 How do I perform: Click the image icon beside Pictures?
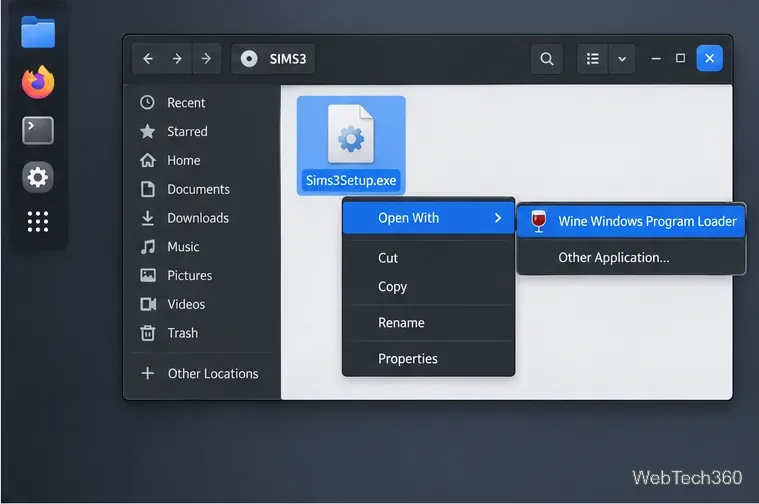click(x=148, y=275)
